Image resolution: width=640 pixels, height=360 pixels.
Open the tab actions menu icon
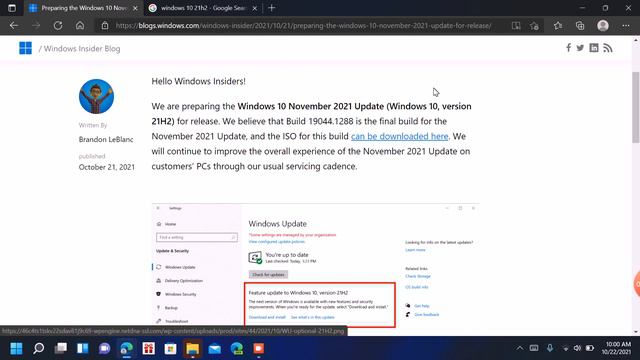point(12,8)
